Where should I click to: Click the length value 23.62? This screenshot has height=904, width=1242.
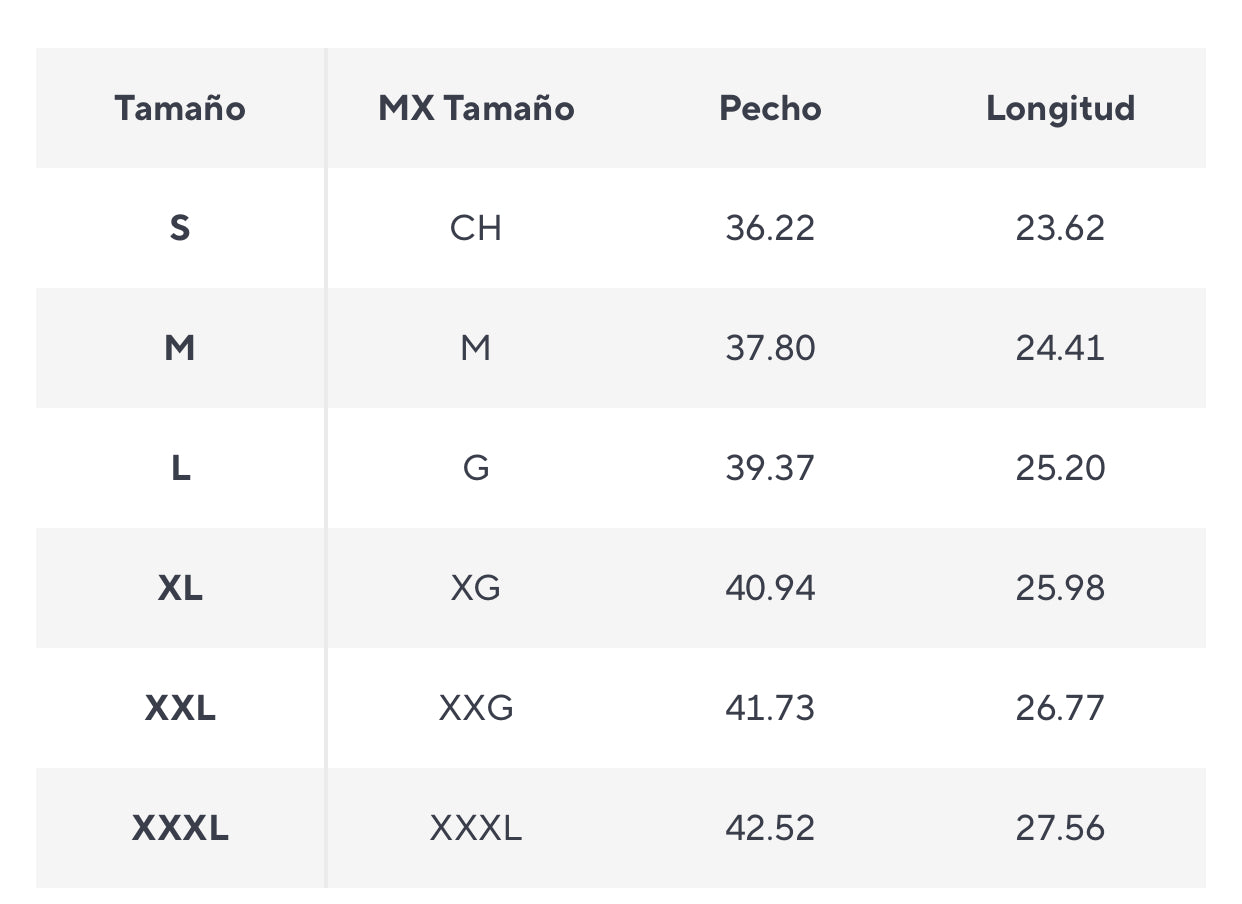1061,228
